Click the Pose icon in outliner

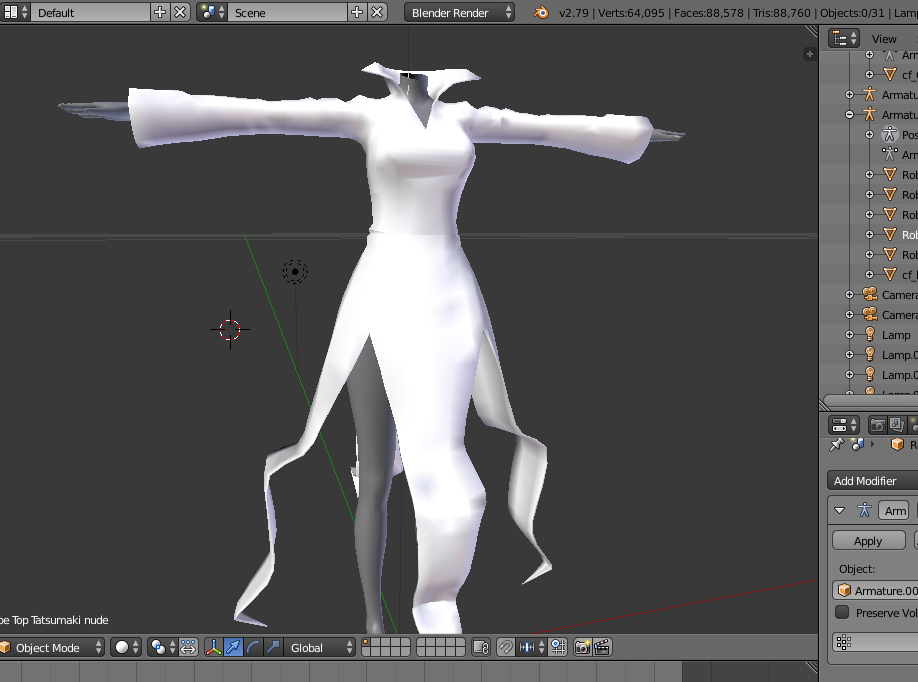click(x=890, y=135)
